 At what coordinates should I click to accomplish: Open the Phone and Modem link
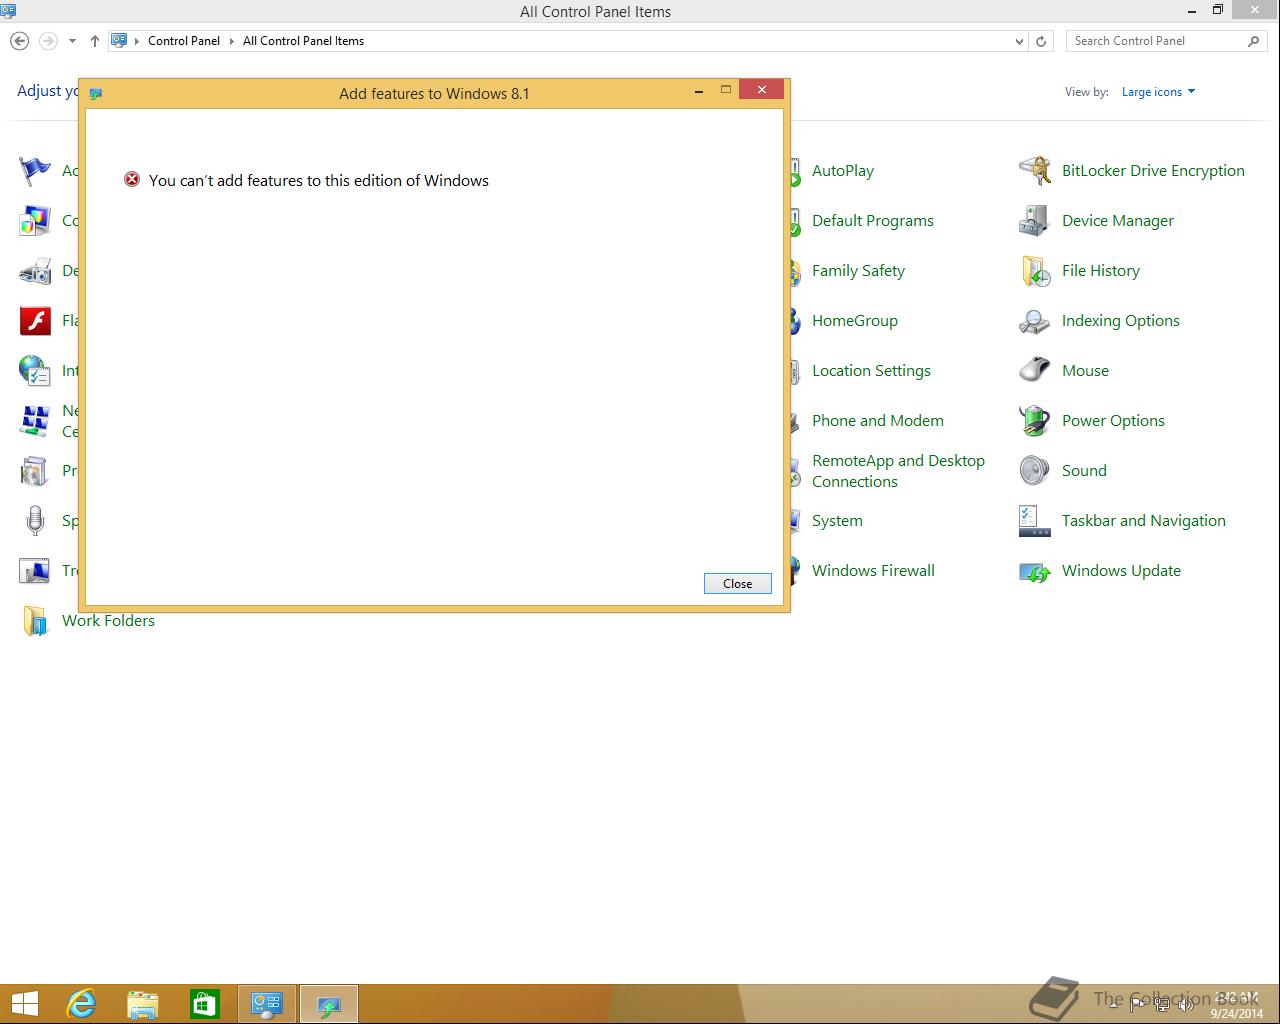(x=878, y=421)
